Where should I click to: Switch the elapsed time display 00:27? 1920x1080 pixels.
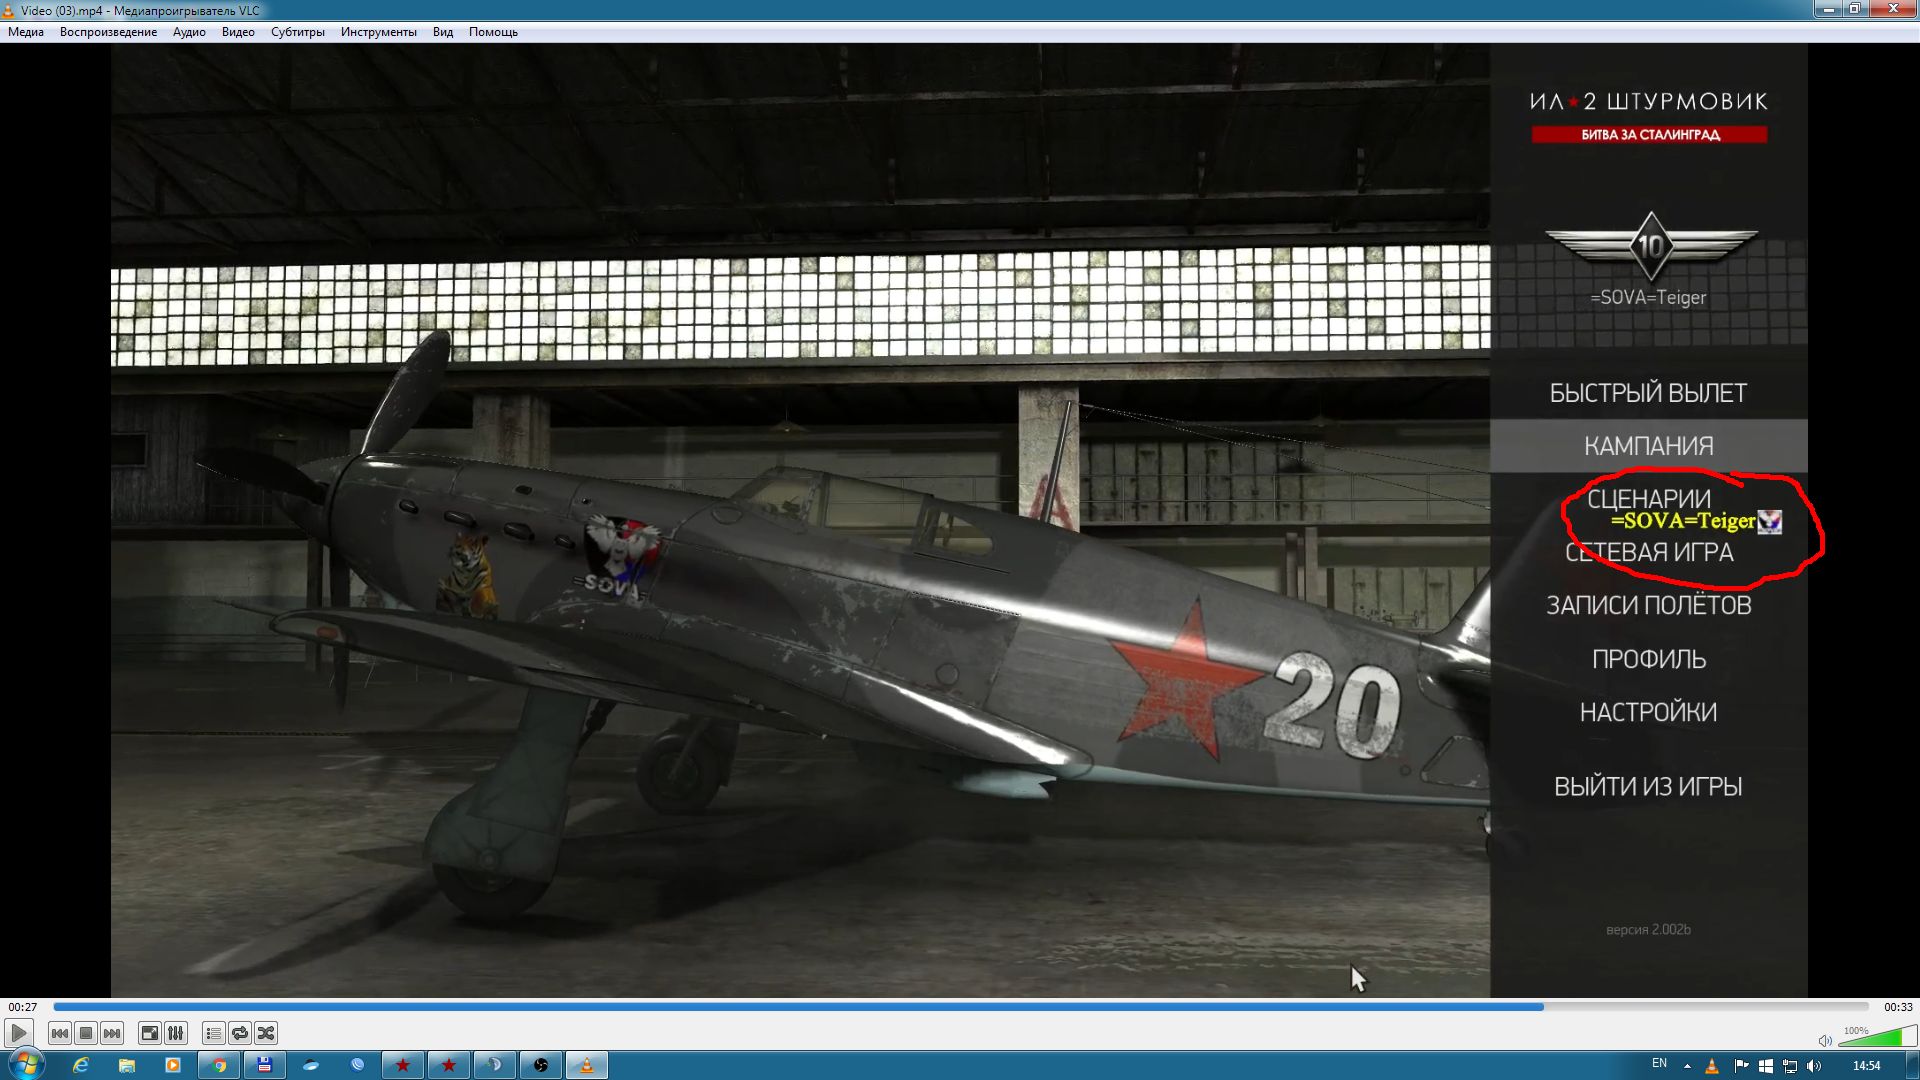click(x=23, y=1007)
